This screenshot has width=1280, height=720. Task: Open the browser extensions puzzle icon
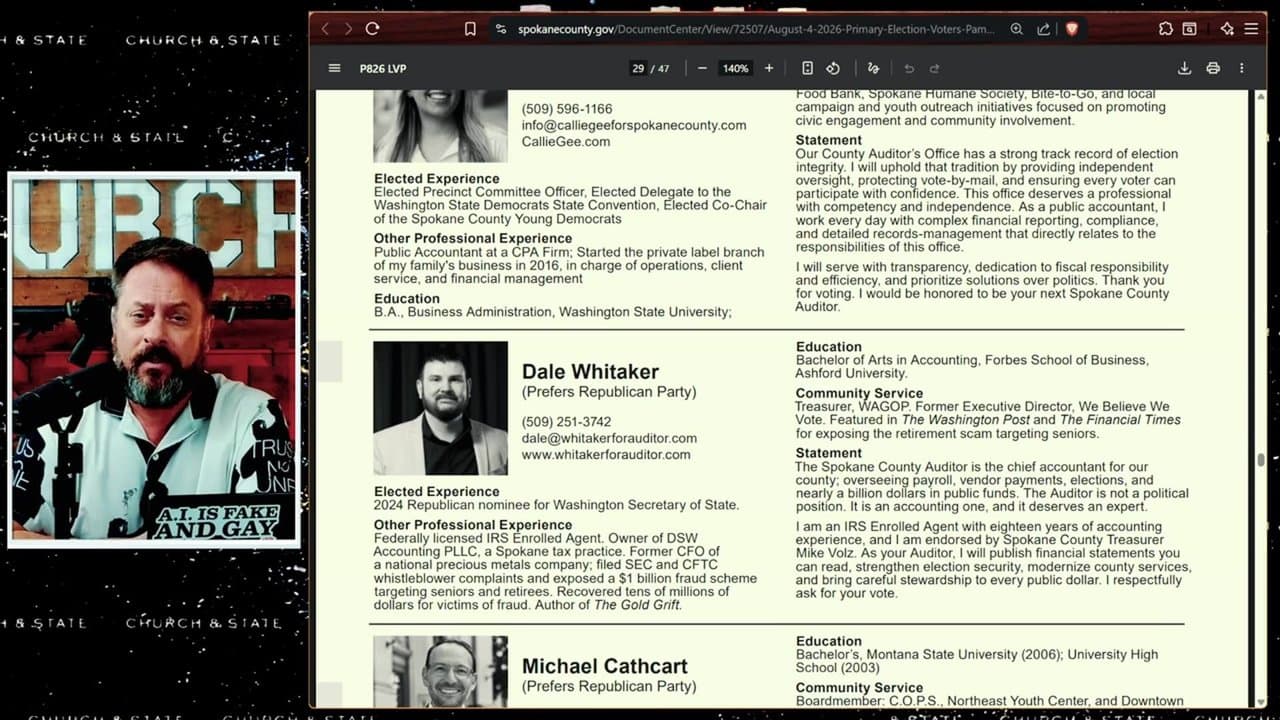[1164, 29]
